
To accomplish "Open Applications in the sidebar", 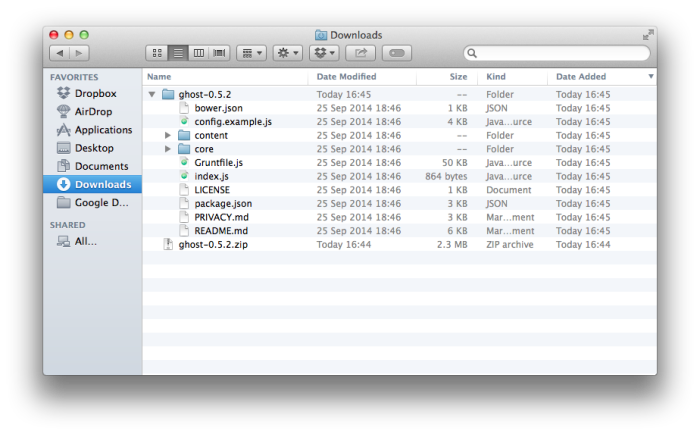I will pos(92,130).
